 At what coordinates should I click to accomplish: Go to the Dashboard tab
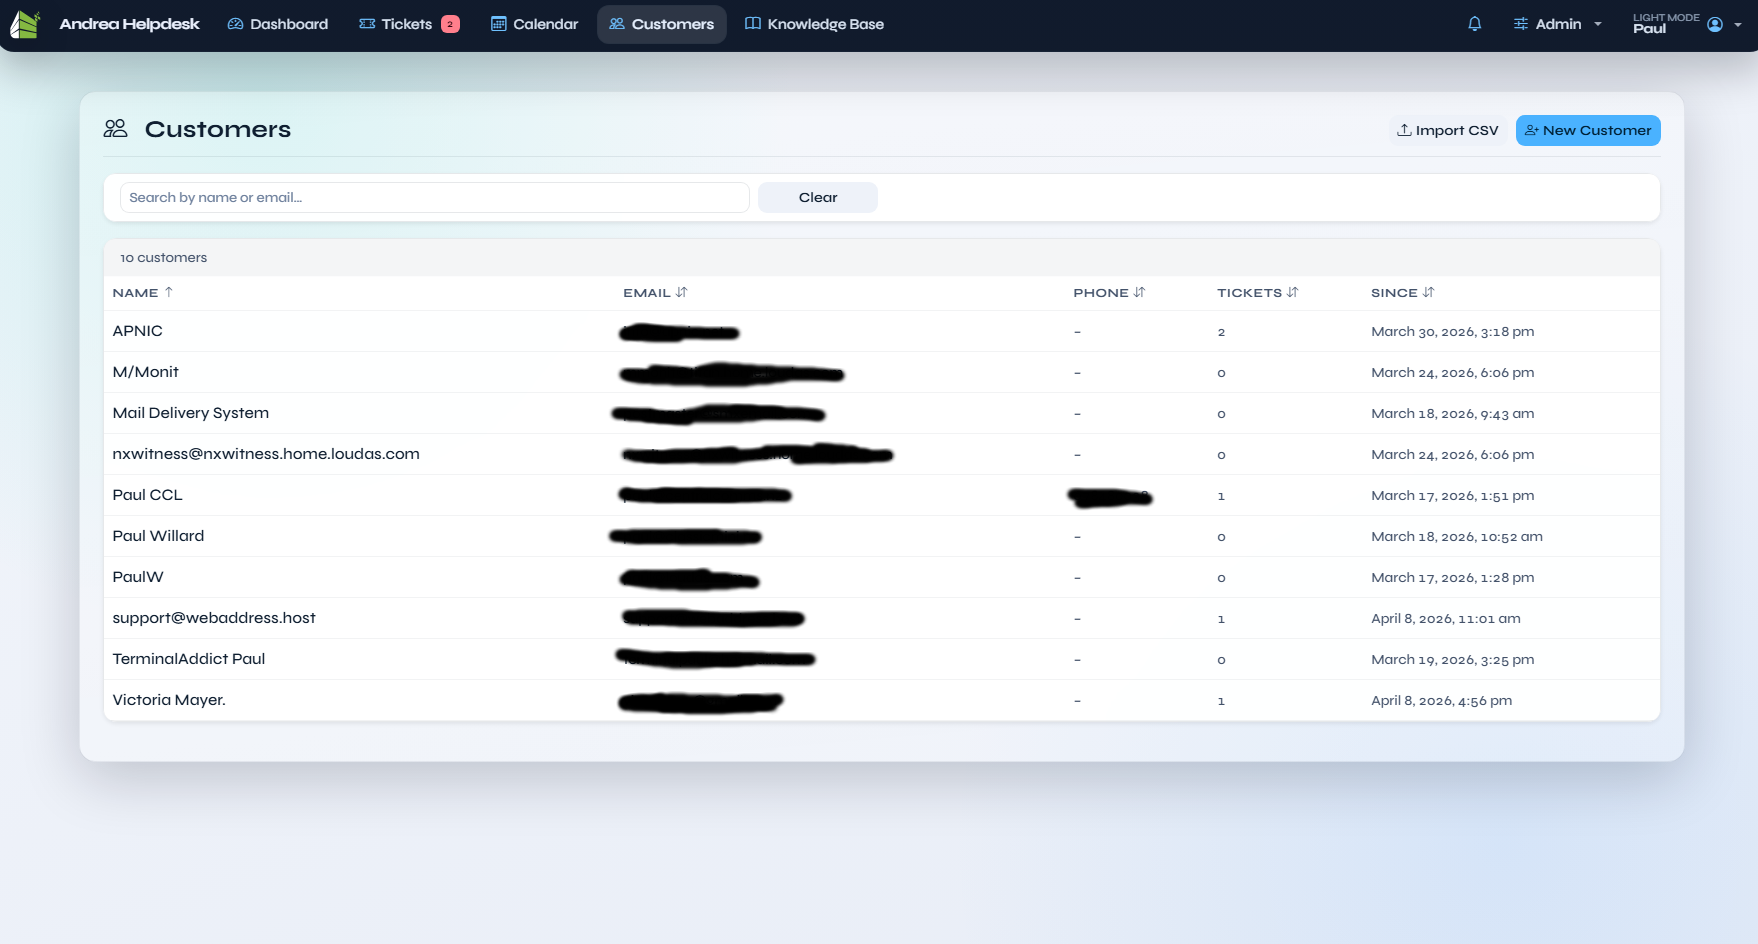click(278, 24)
